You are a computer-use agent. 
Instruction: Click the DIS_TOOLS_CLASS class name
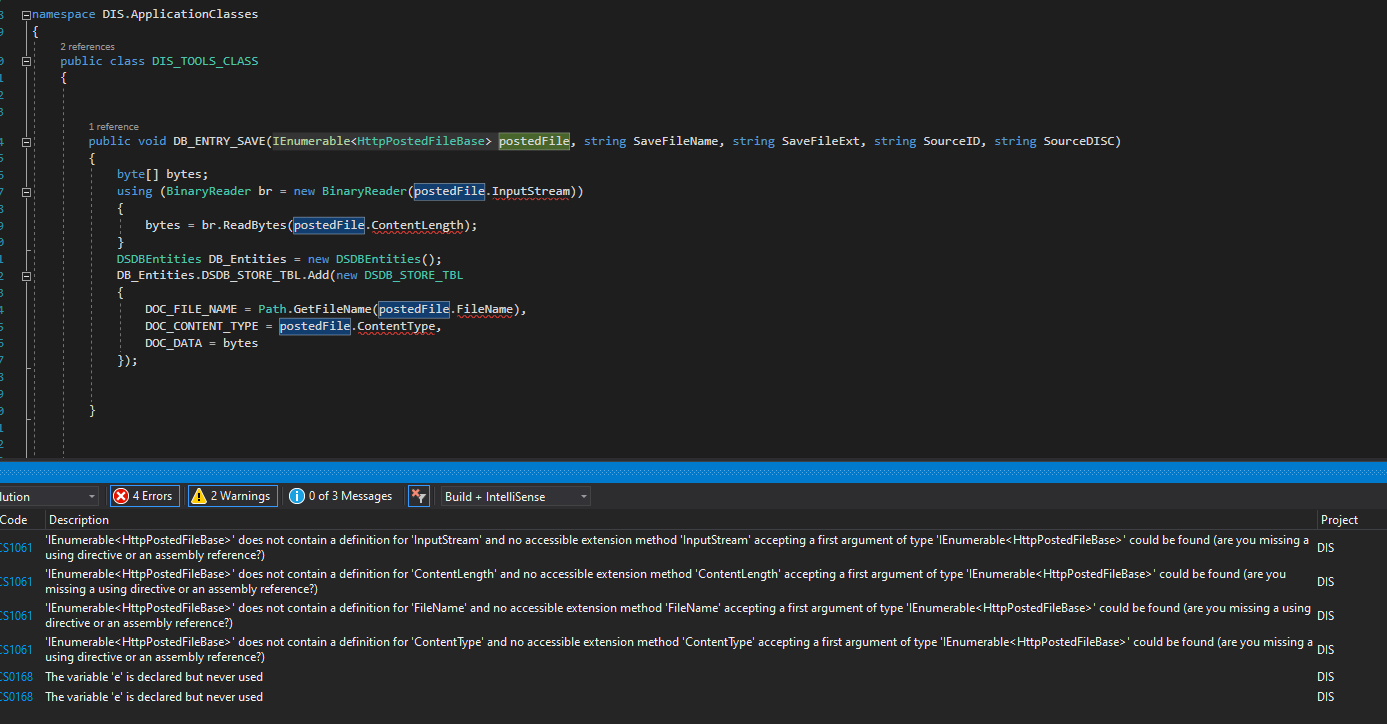coord(205,61)
